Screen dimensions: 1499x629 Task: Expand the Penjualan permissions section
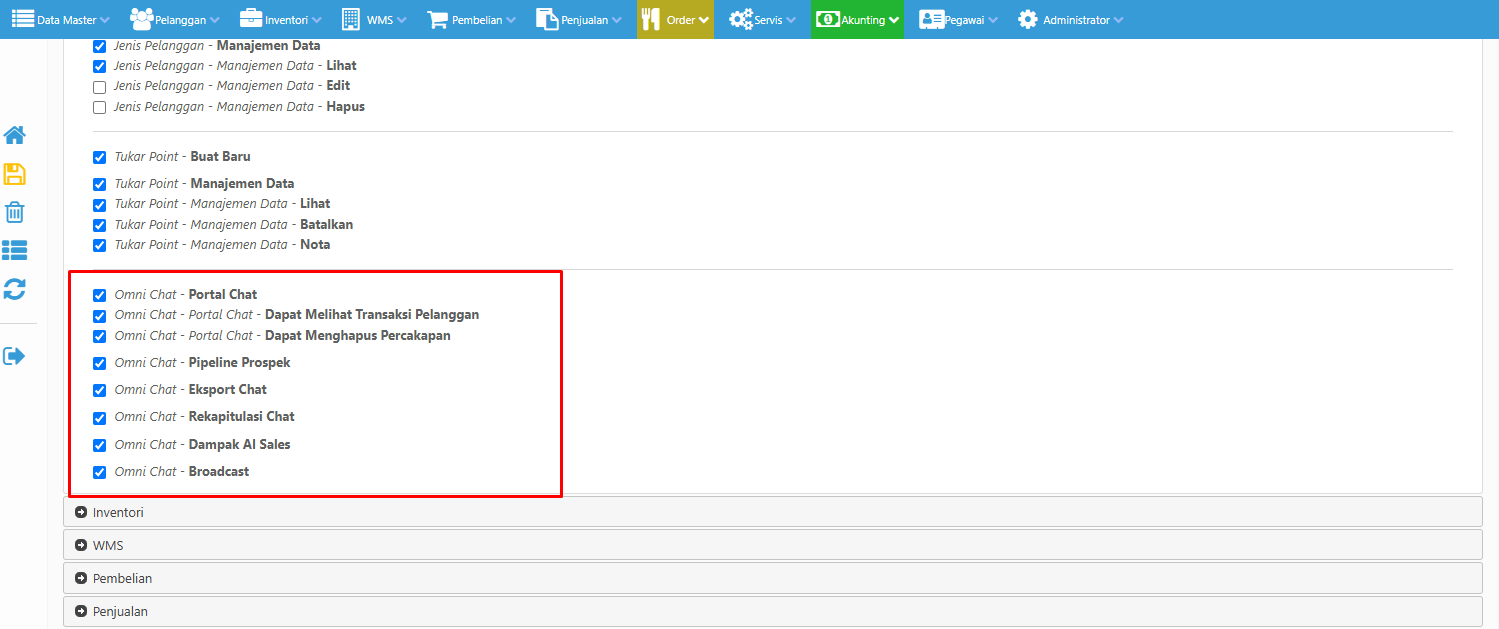pyautogui.click(x=772, y=611)
